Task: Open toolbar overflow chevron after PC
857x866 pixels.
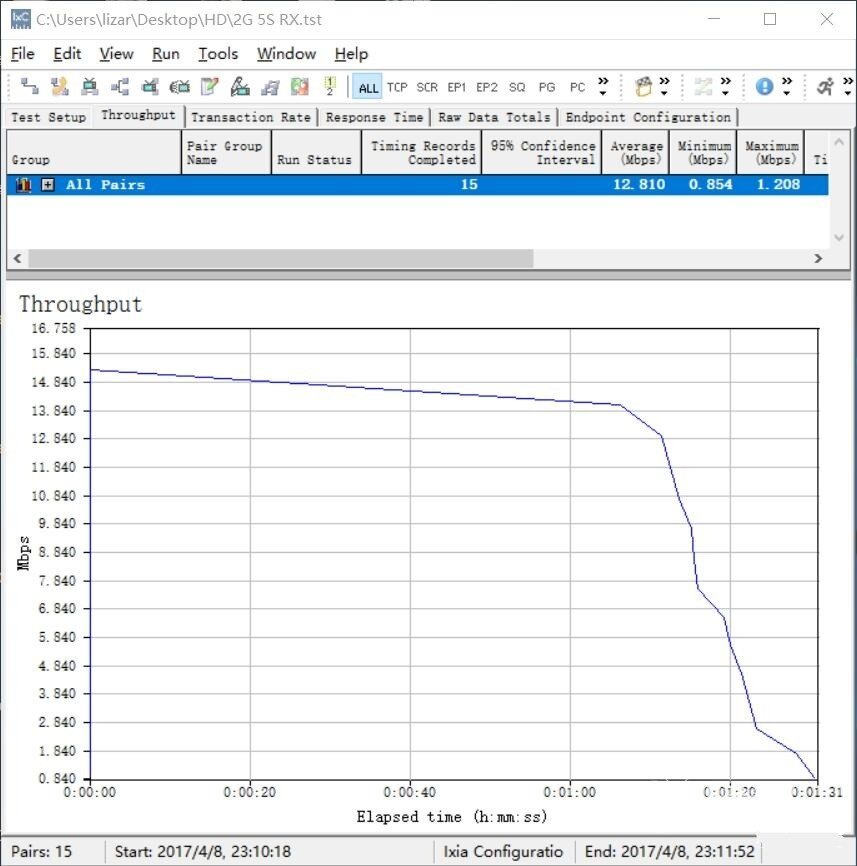Action: pos(603,87)
